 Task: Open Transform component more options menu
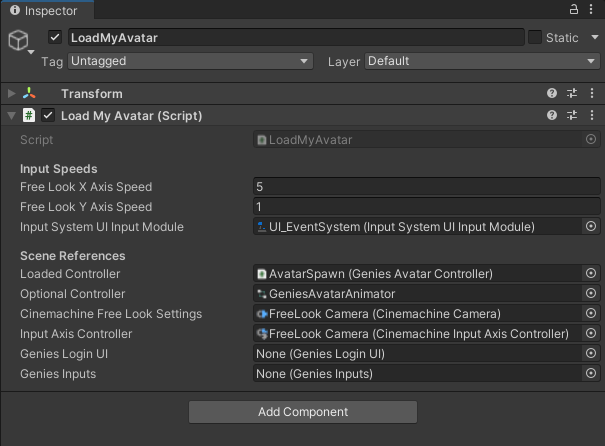point(592,93)
